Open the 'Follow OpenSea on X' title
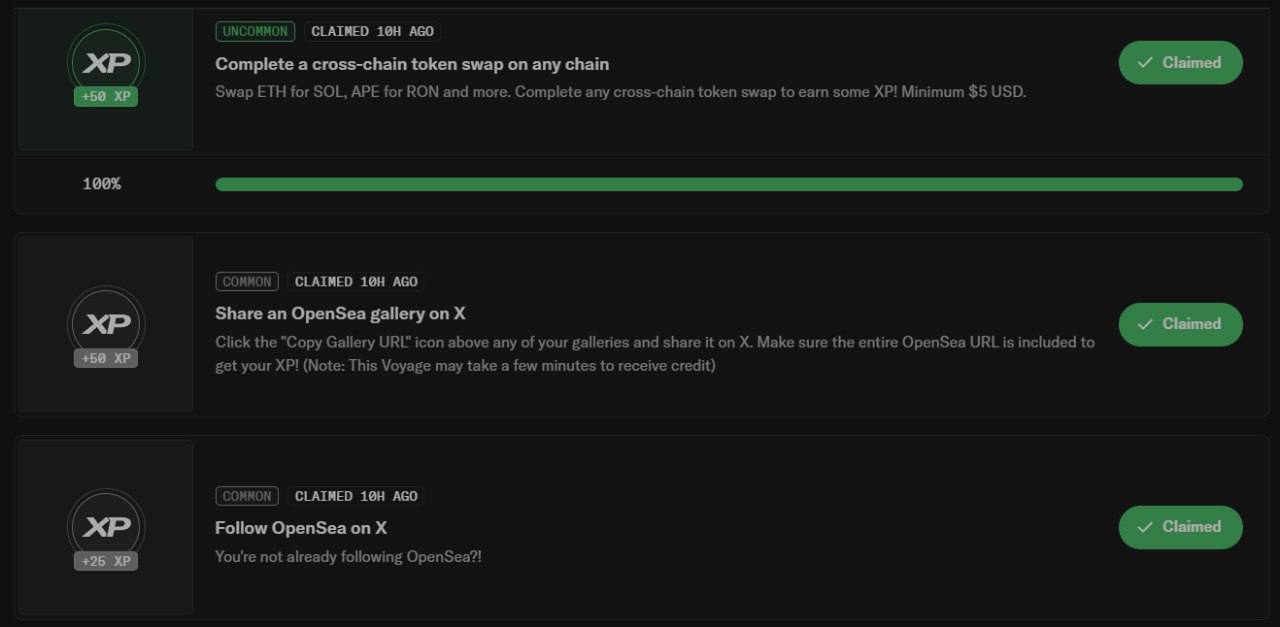This screenshot has width=1280, height=627. coord(301,528)
